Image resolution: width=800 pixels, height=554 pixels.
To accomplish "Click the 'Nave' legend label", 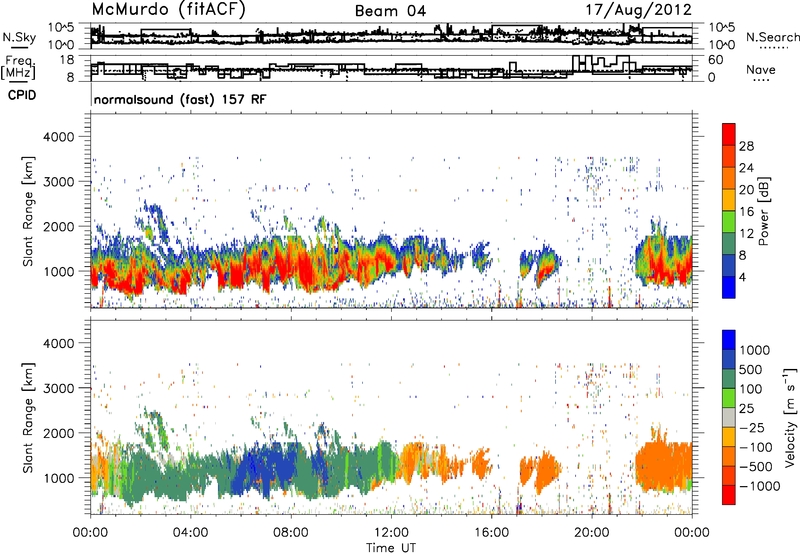I will (x=761, y=69).
